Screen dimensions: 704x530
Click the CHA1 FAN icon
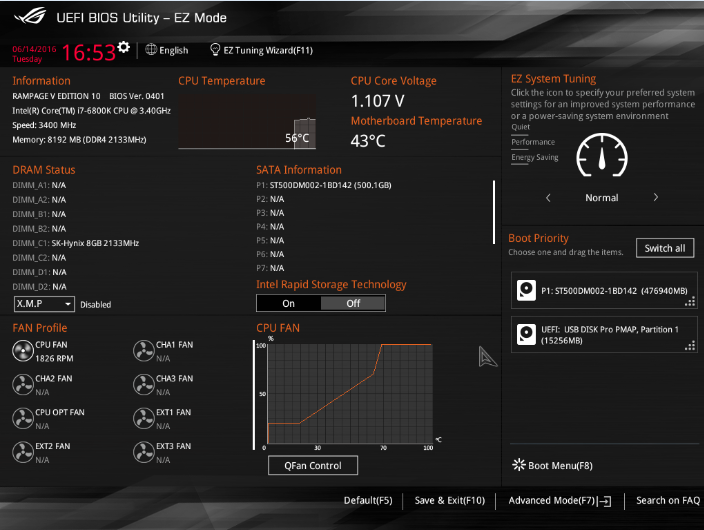click(143, 350)
